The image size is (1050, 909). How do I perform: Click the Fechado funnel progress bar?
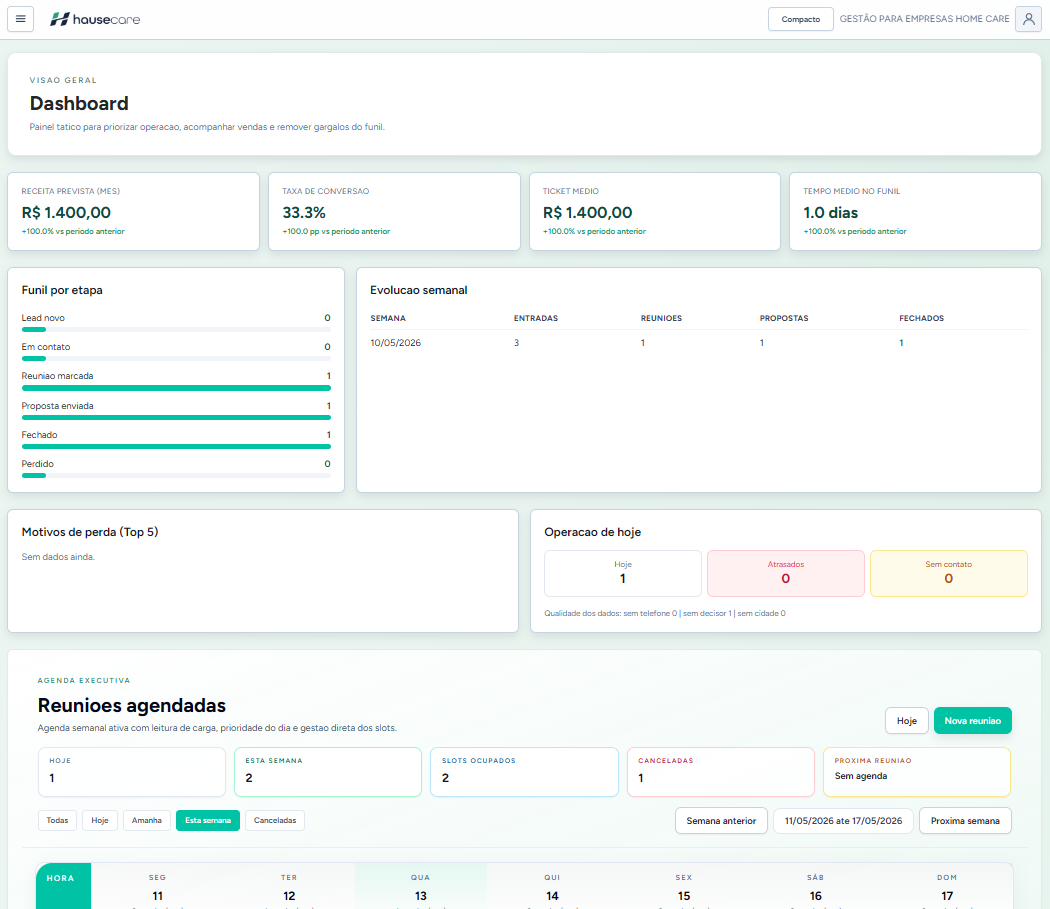(x=176, y=446)
